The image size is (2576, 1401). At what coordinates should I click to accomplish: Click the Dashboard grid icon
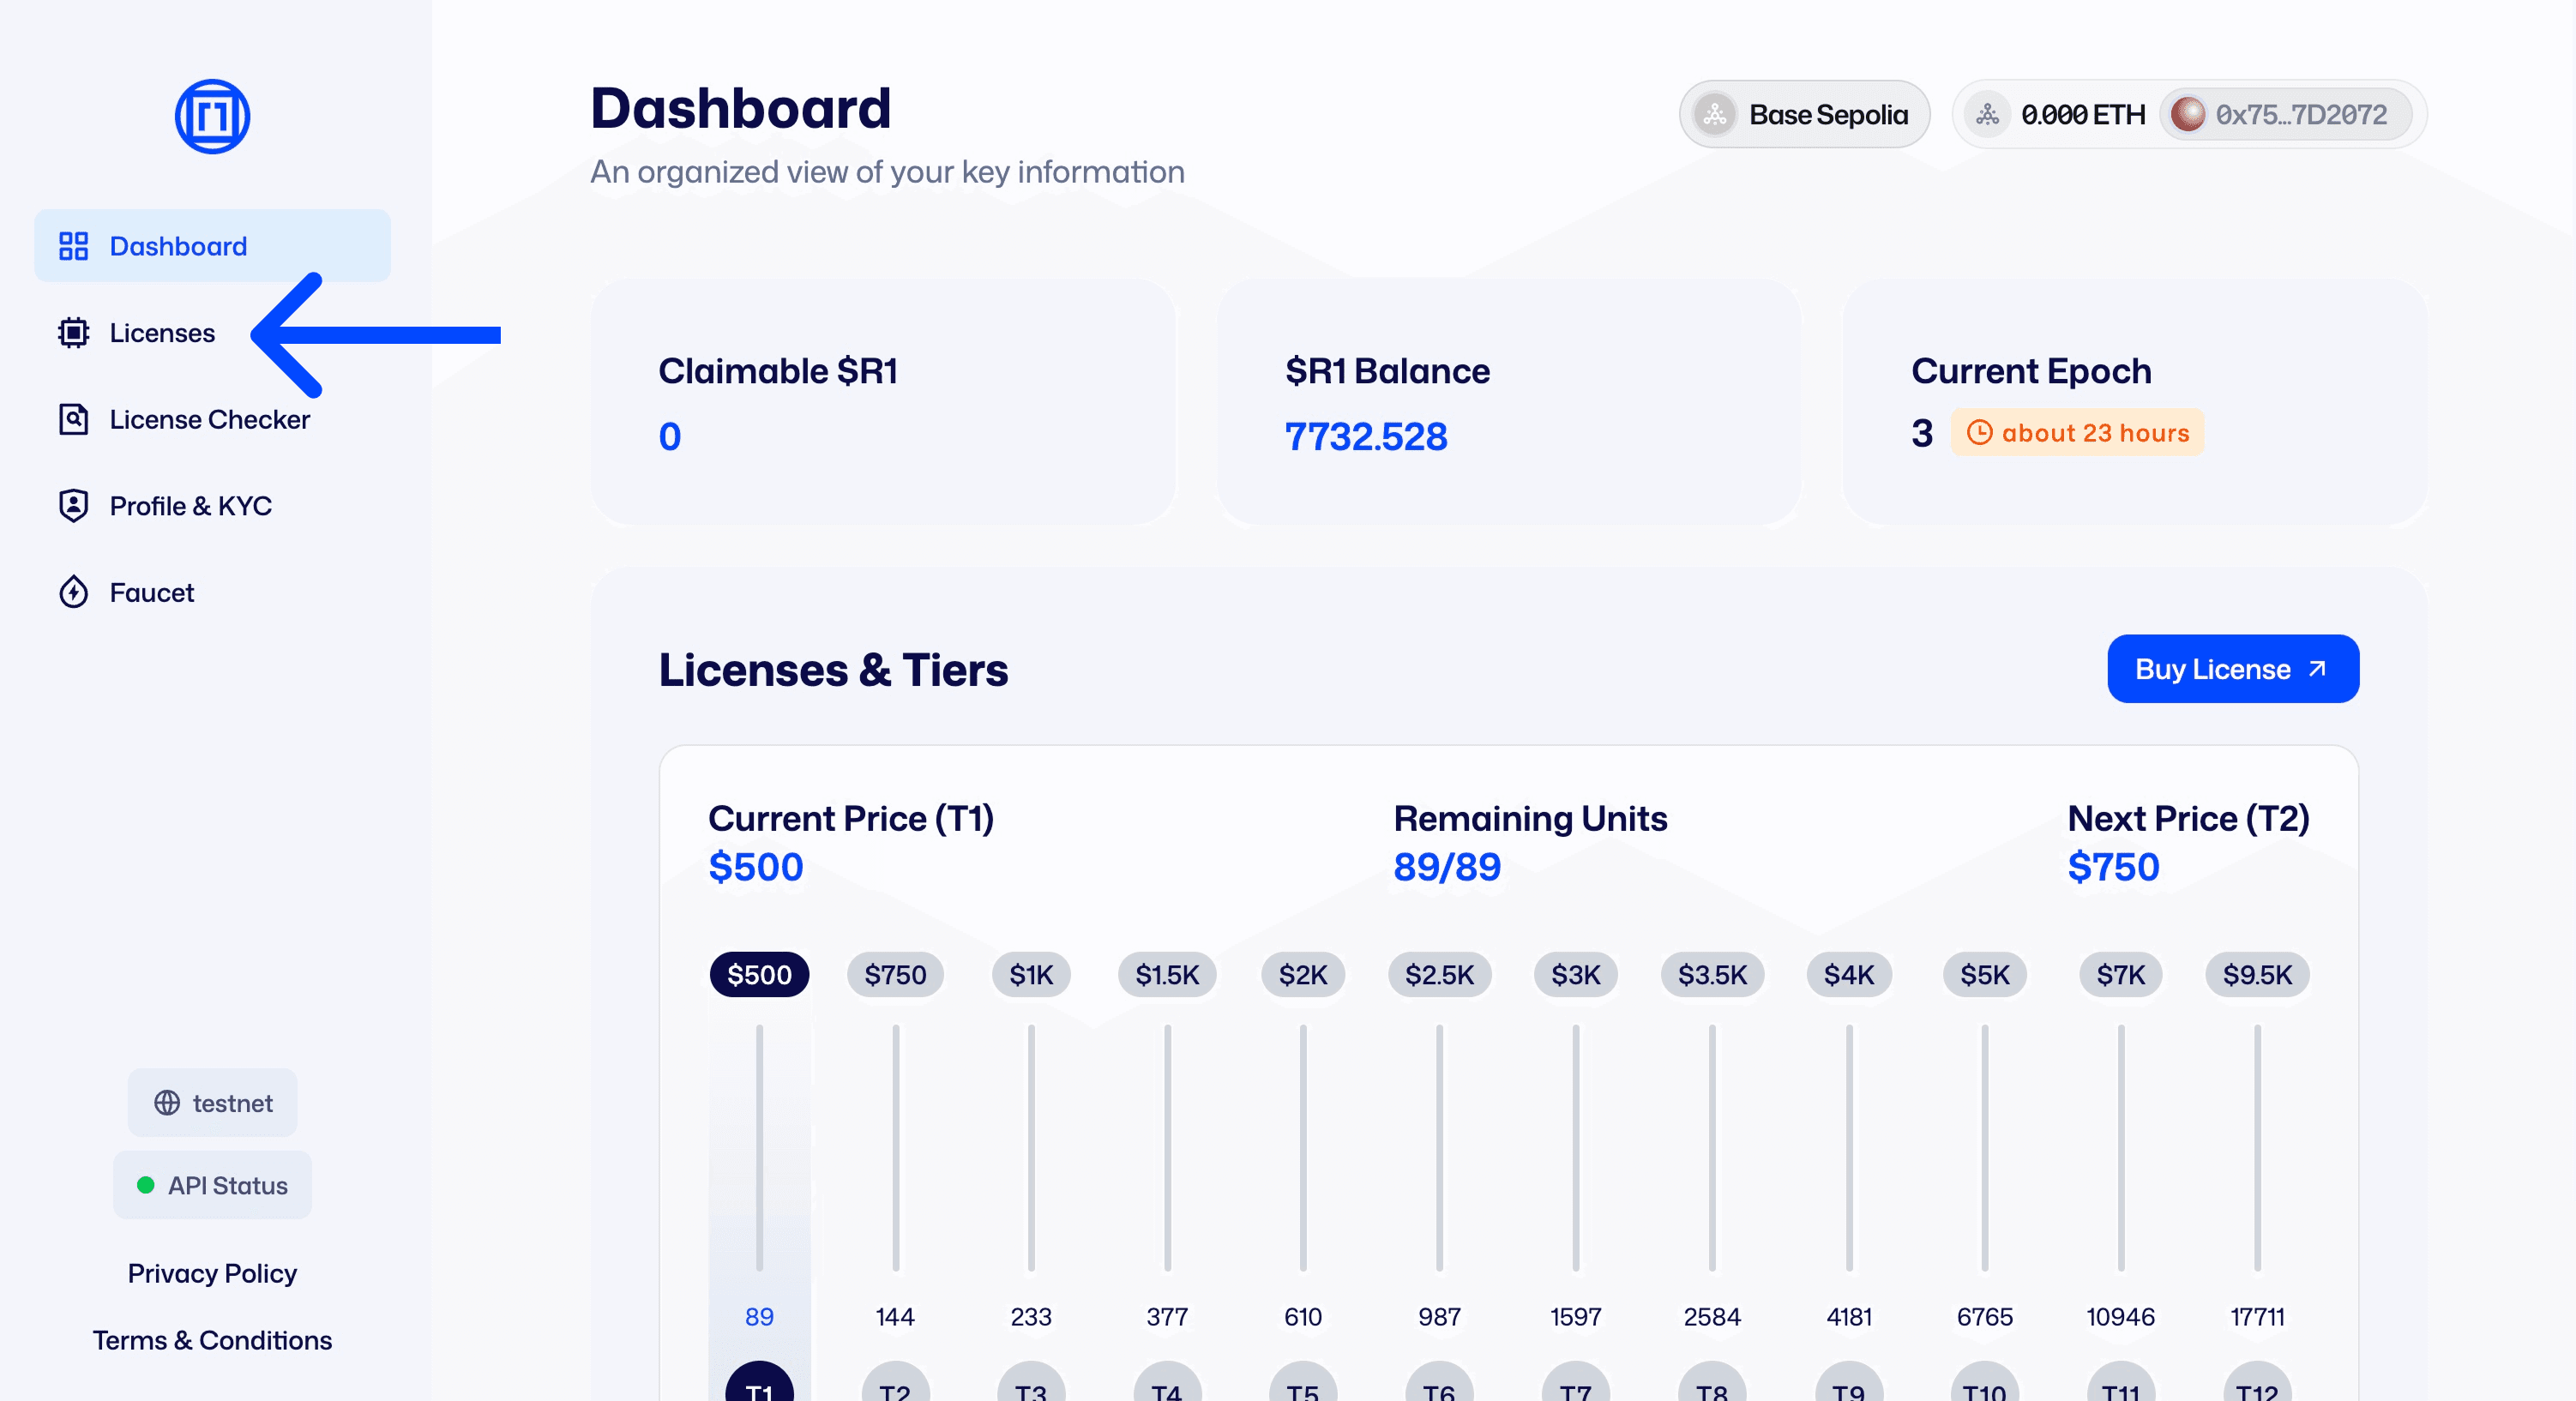point(73,246)
